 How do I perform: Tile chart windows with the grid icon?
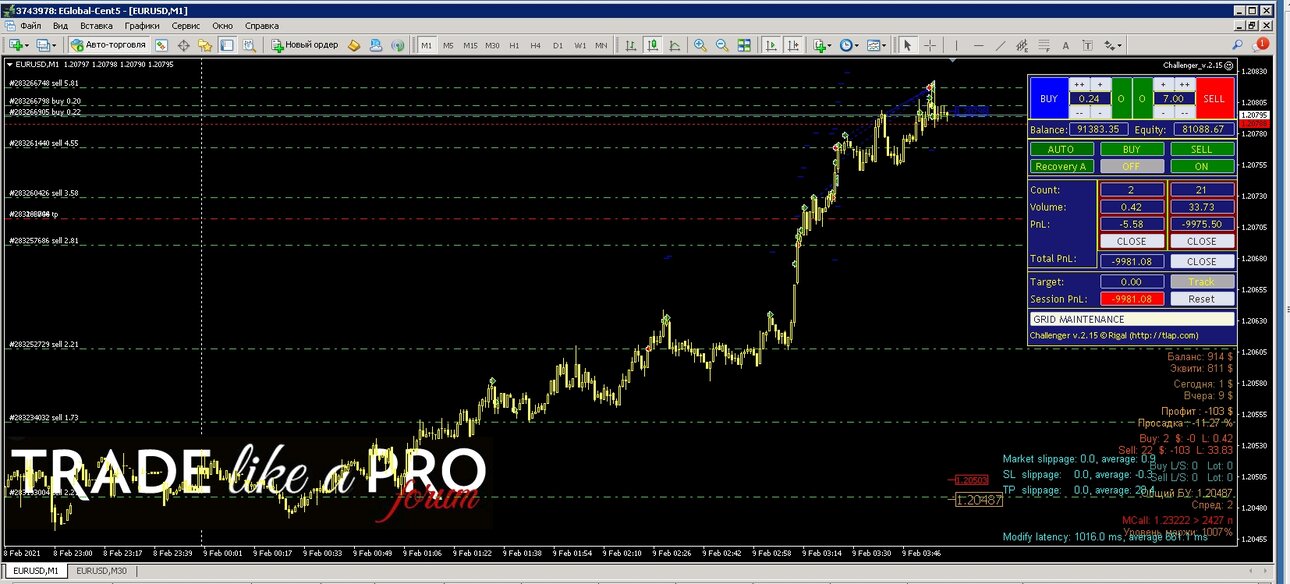(744, 45)
